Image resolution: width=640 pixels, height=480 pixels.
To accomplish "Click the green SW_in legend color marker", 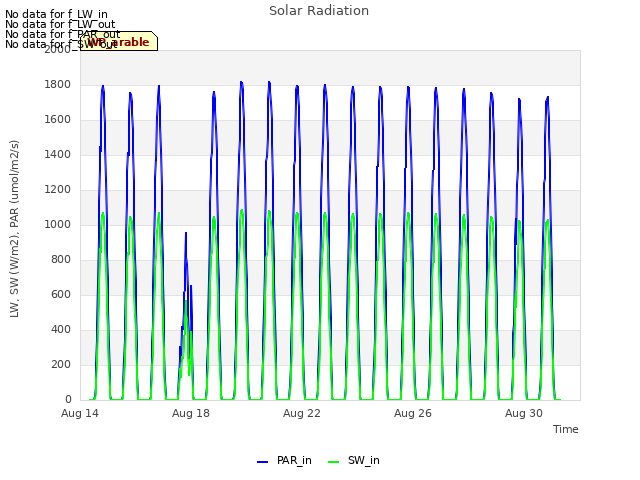I will click(x=333, y=462).
